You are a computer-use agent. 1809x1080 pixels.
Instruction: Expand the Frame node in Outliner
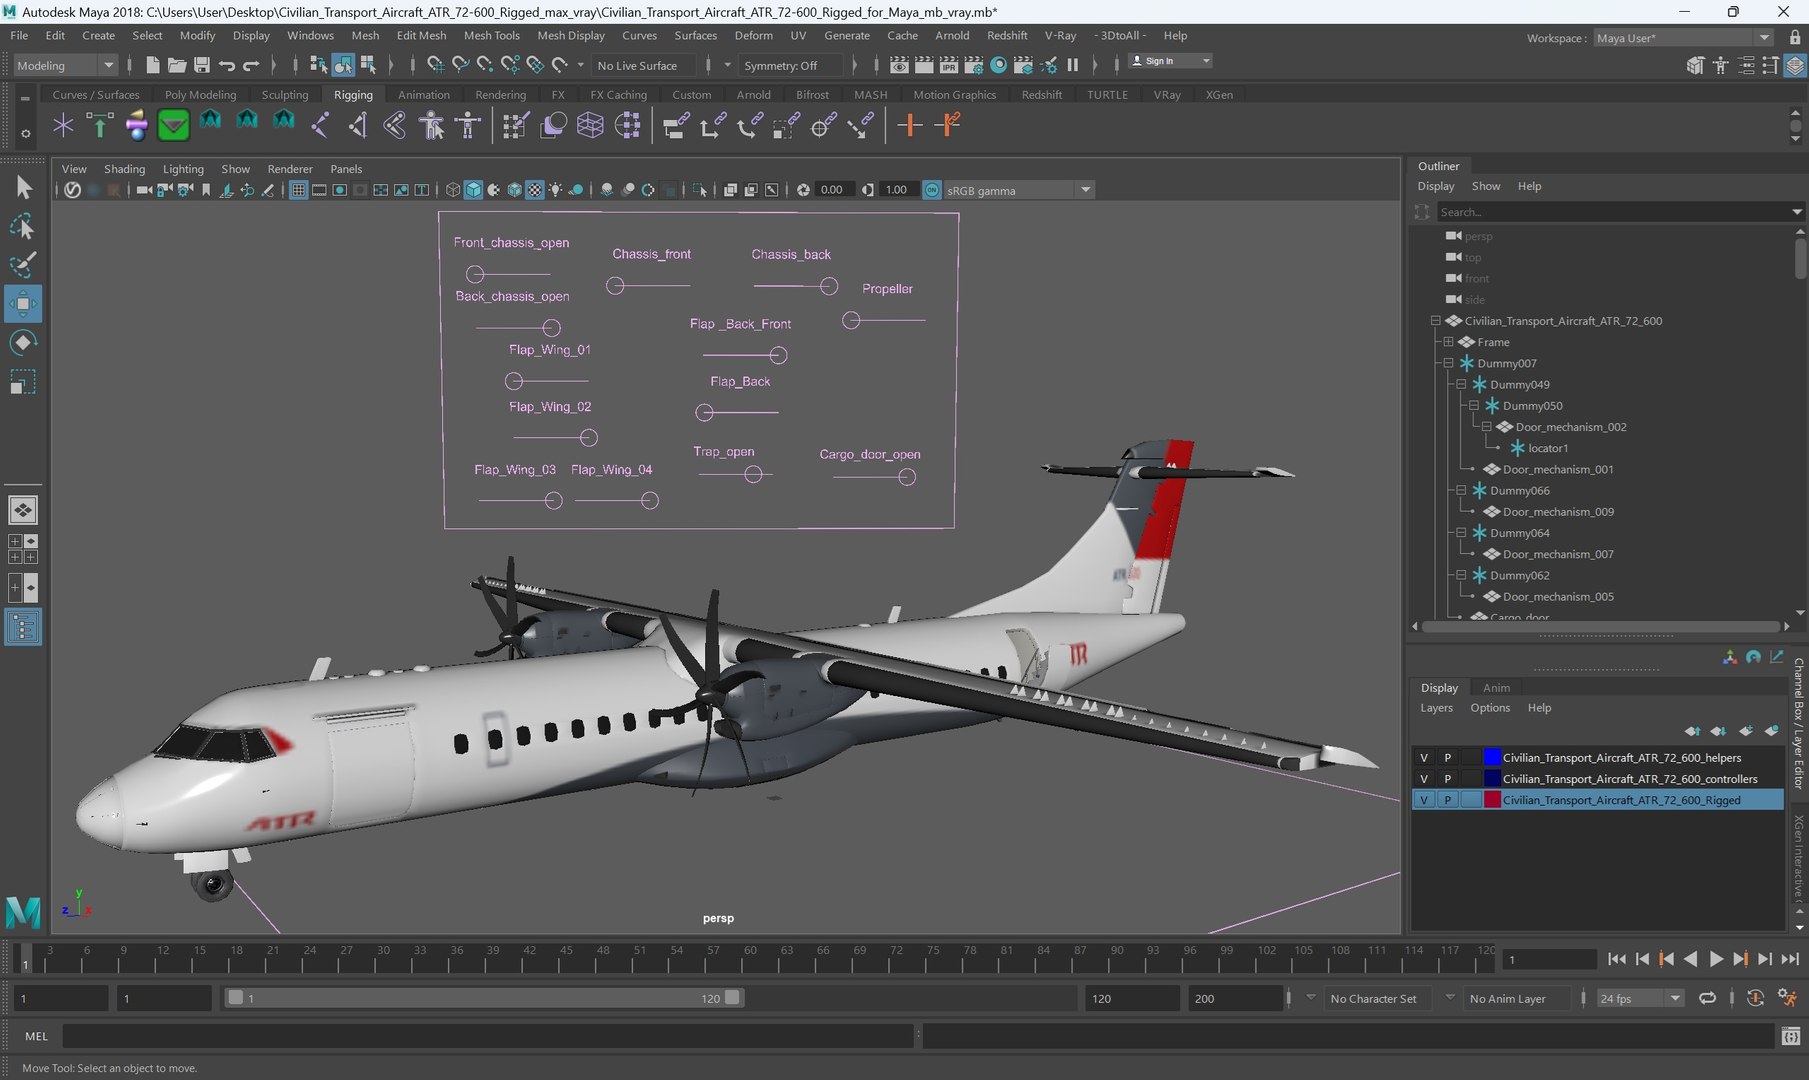point(1448,342)
